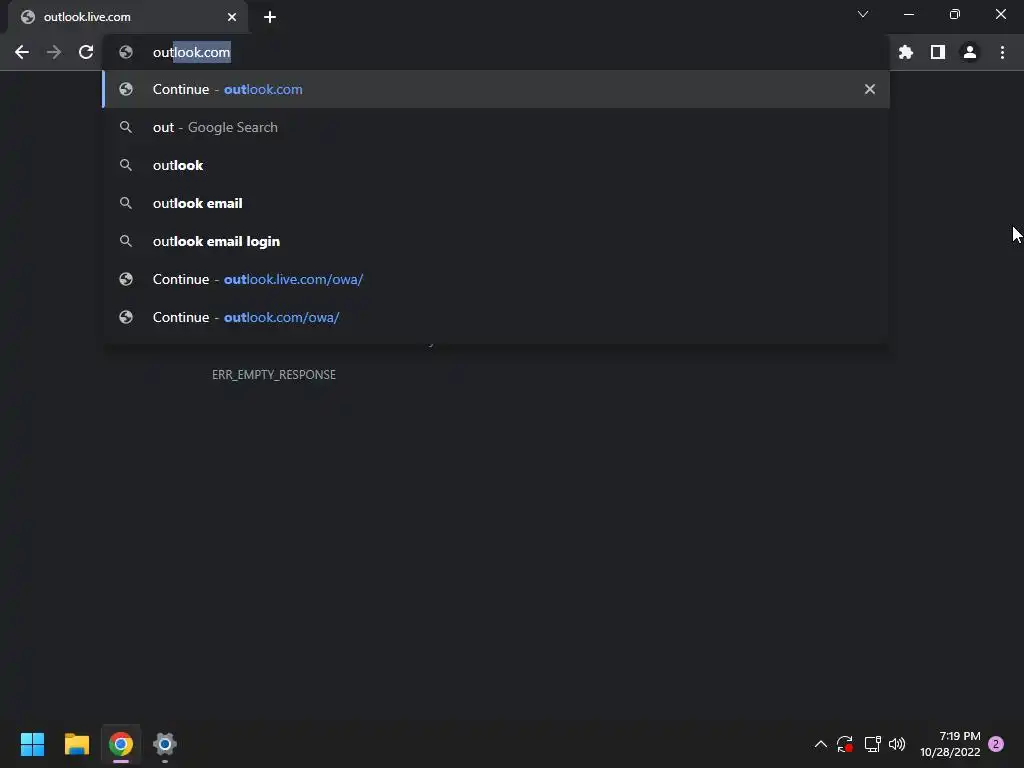Open the clock showing 7:19 PM
The width and height of the screenshot is (1024, 768).
tap(950, 744)
